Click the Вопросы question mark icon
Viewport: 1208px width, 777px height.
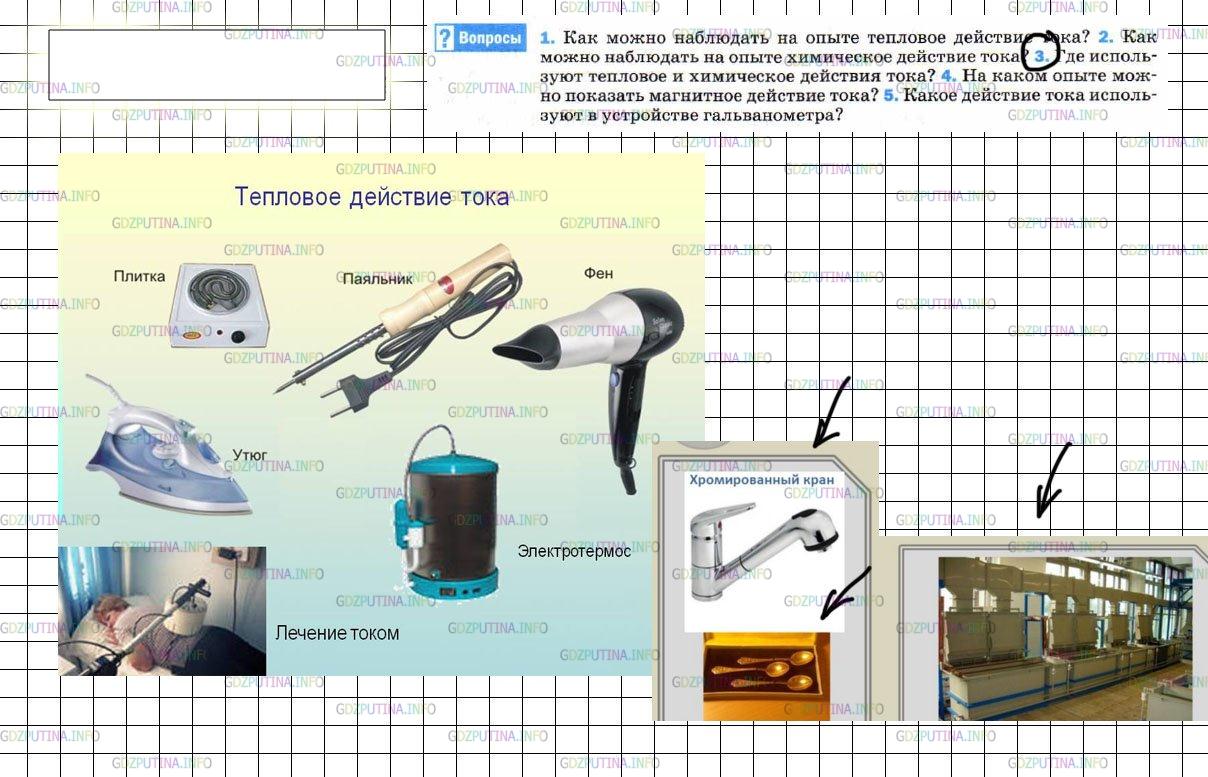tap(445, 40)
